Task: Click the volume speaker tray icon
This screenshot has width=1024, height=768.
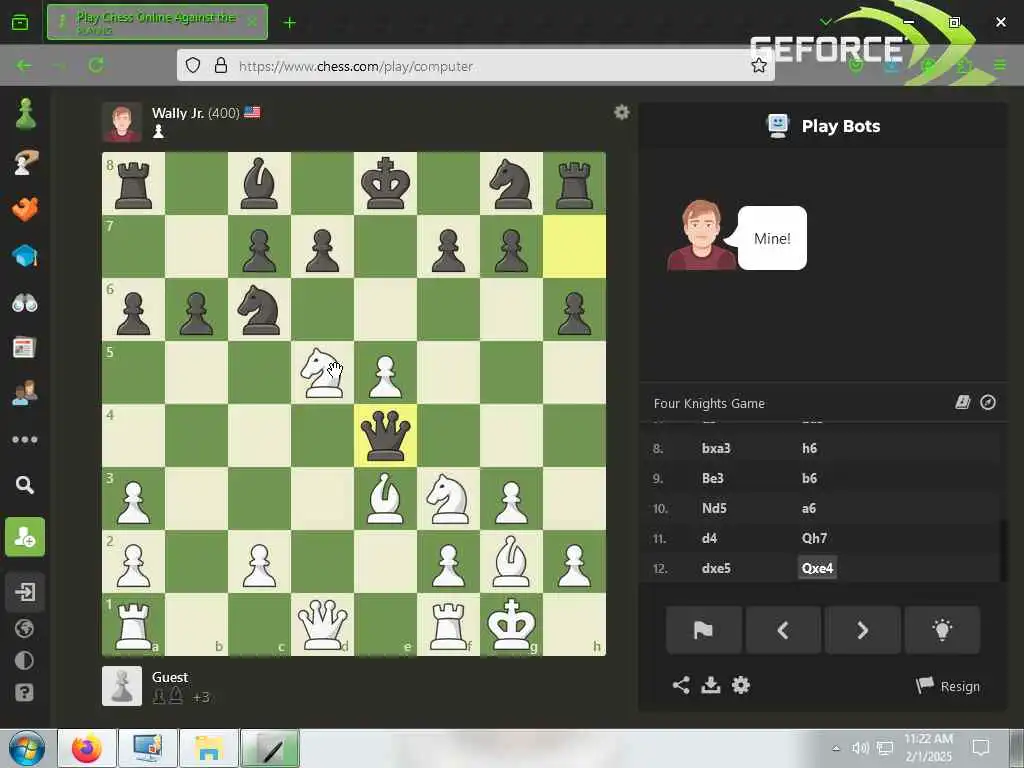Action: (x=860, y=748)
